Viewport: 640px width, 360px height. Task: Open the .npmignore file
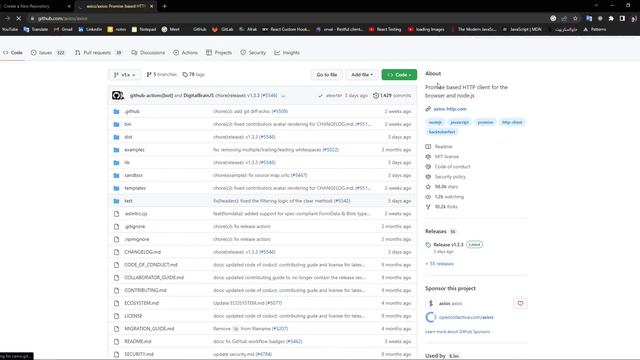pos(136,239)
